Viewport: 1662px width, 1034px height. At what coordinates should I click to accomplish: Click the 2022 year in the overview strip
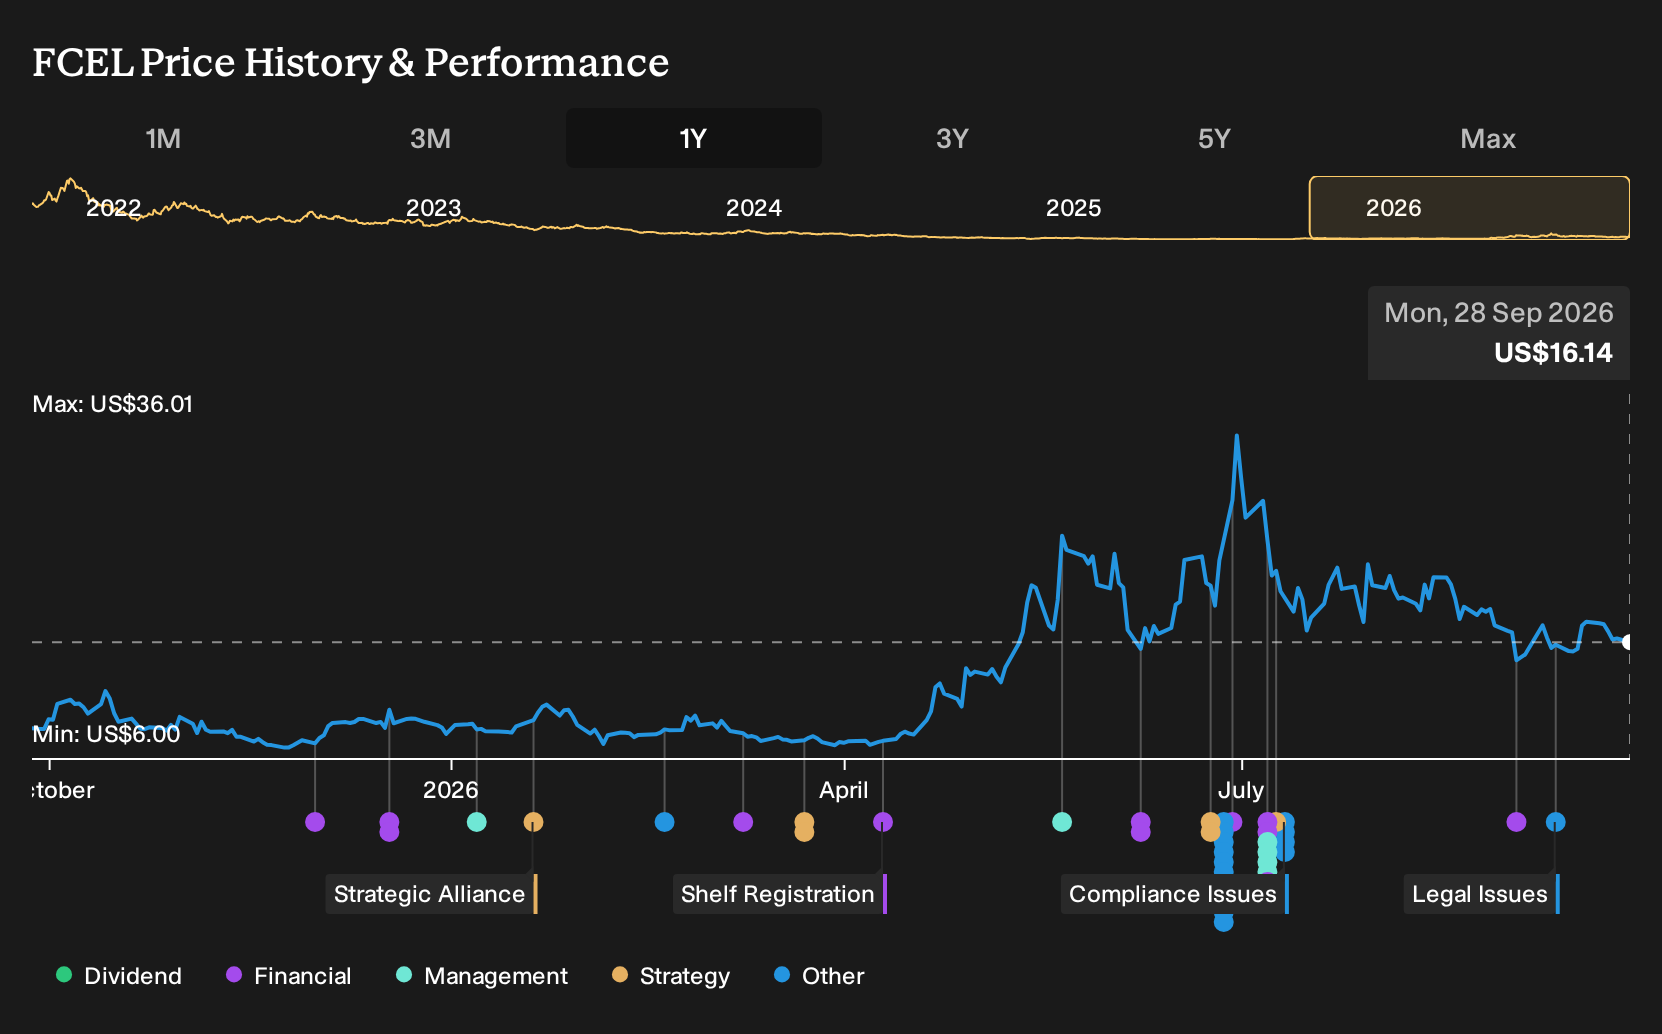[x=114, y=208]
